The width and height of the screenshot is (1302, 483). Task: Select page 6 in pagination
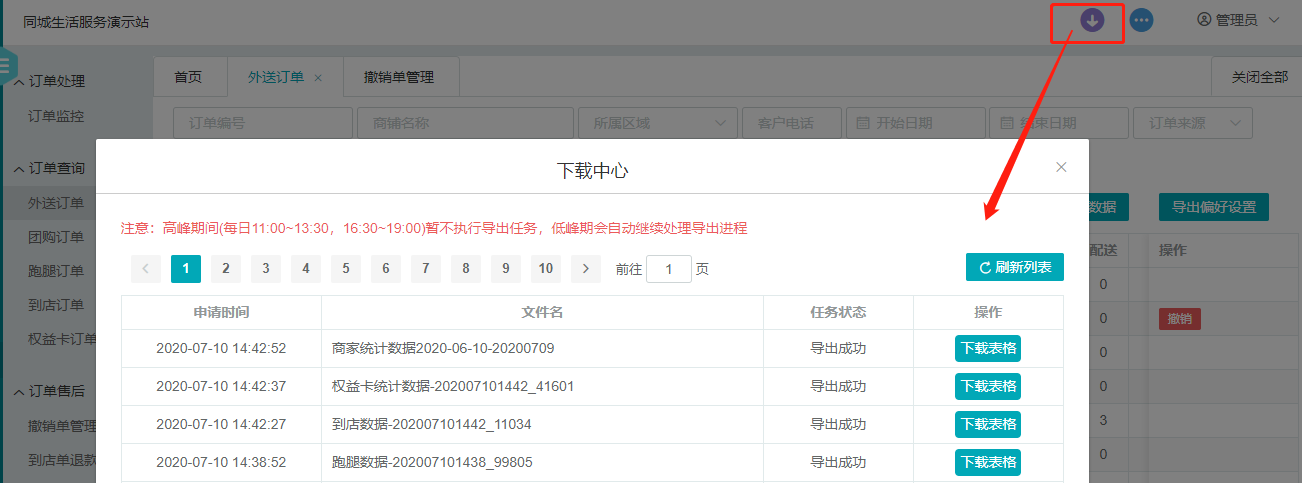tap(386, 268)
